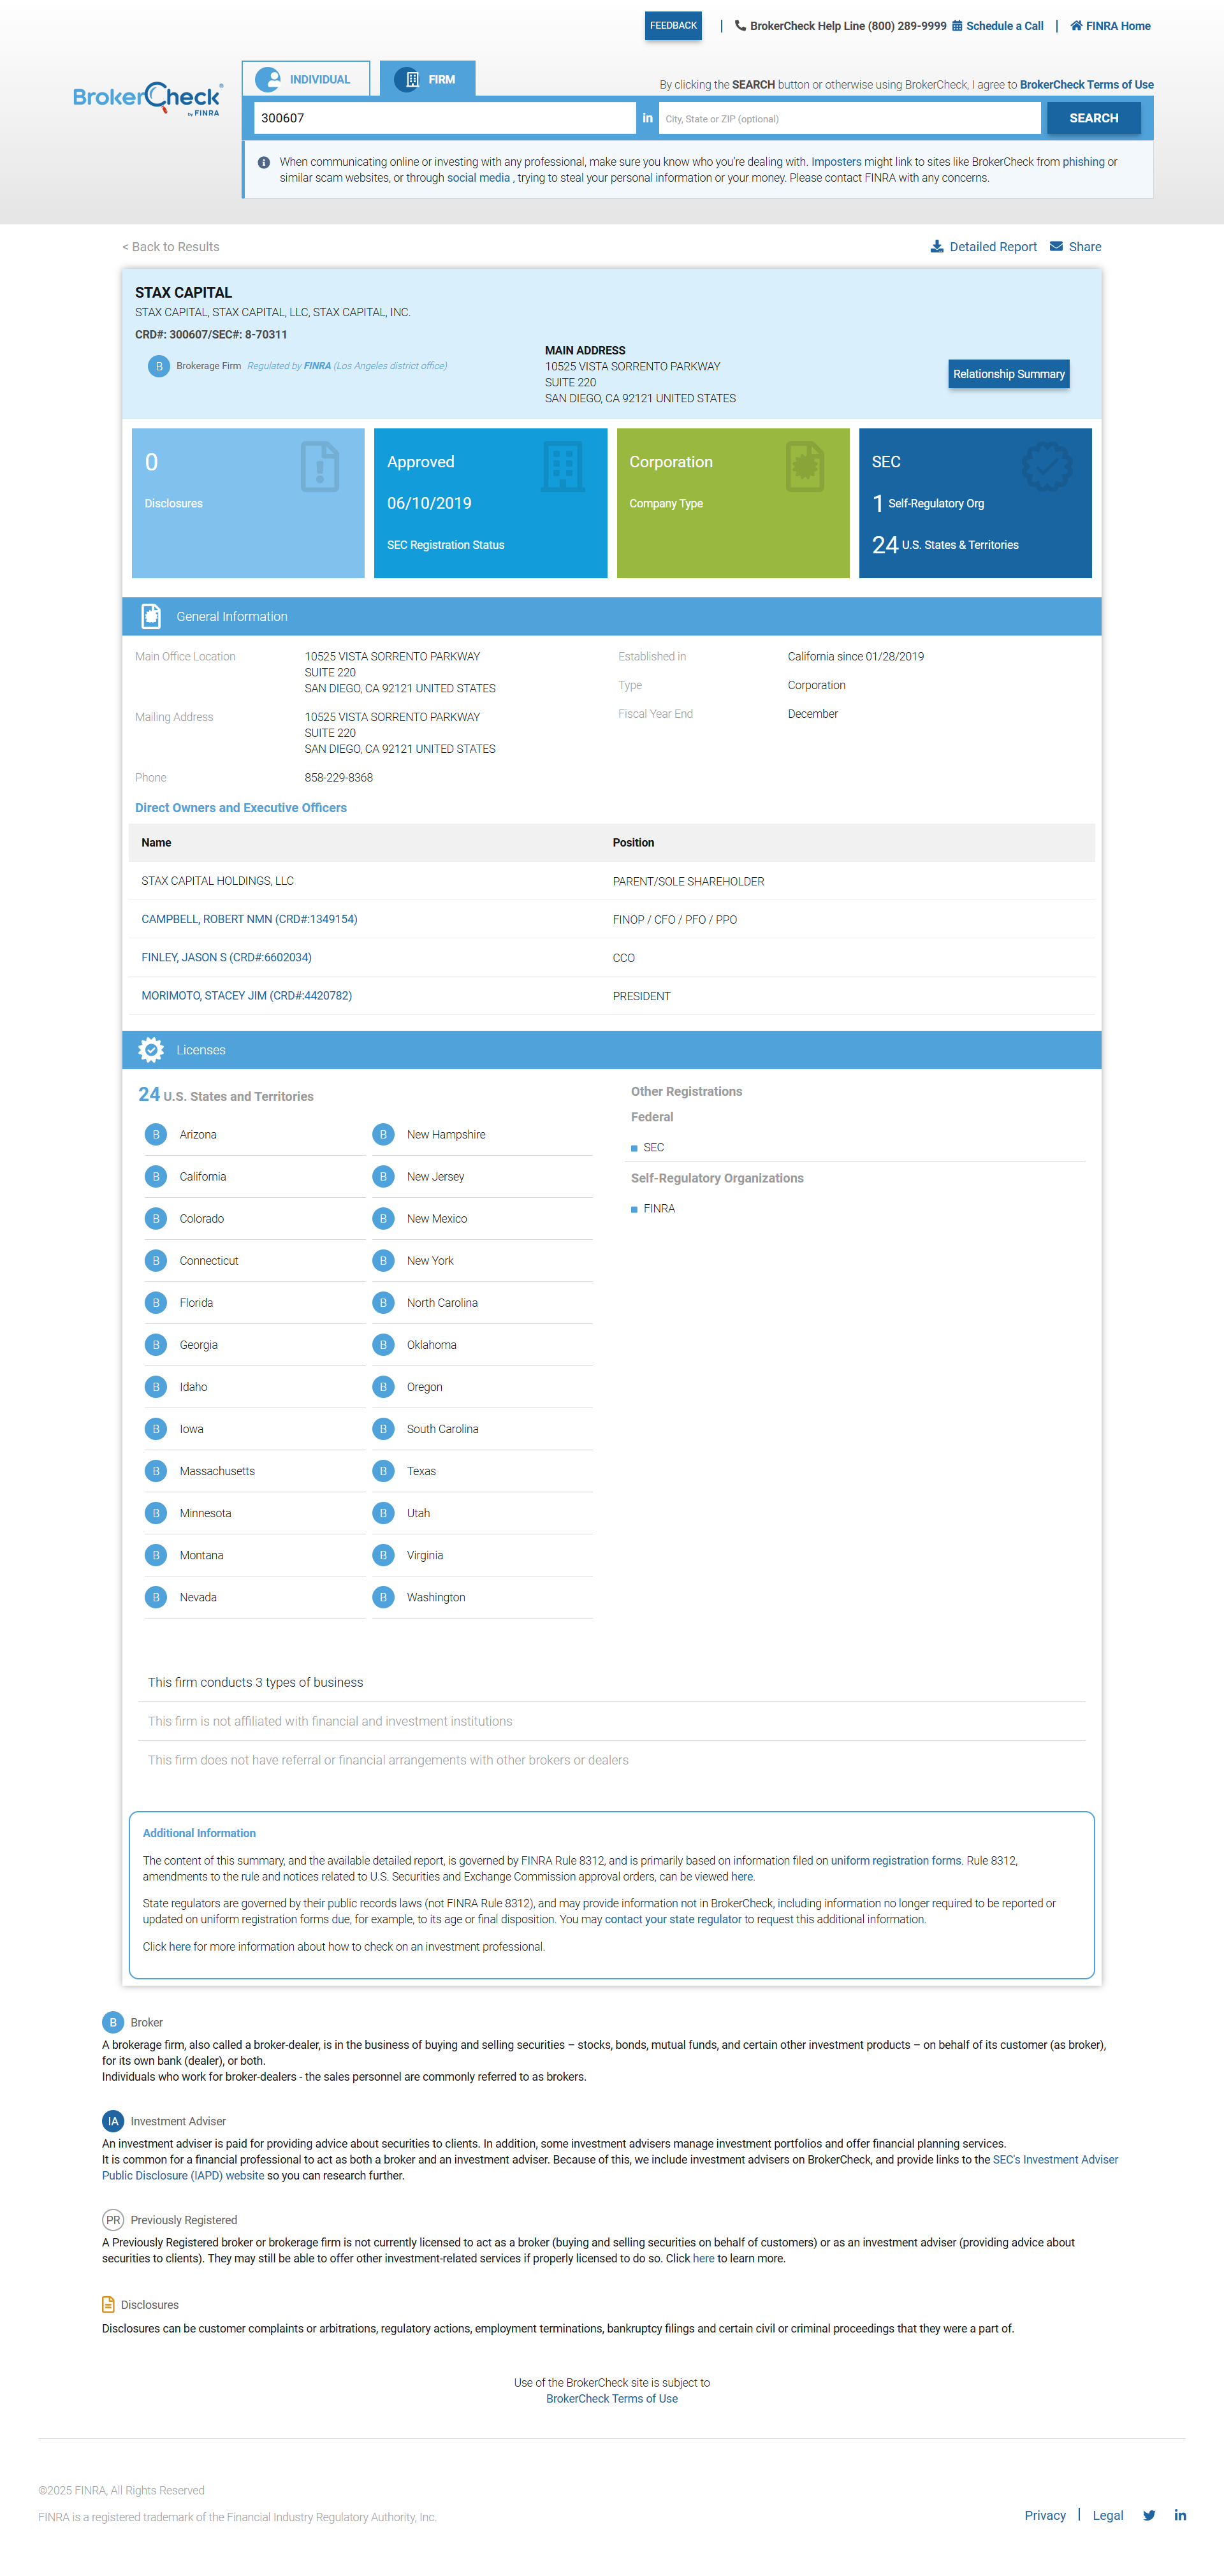This screenshot has height=2576, width=1224.
Task: Click the B badge beside Colorado
Action: click(x=156, y=1218)
